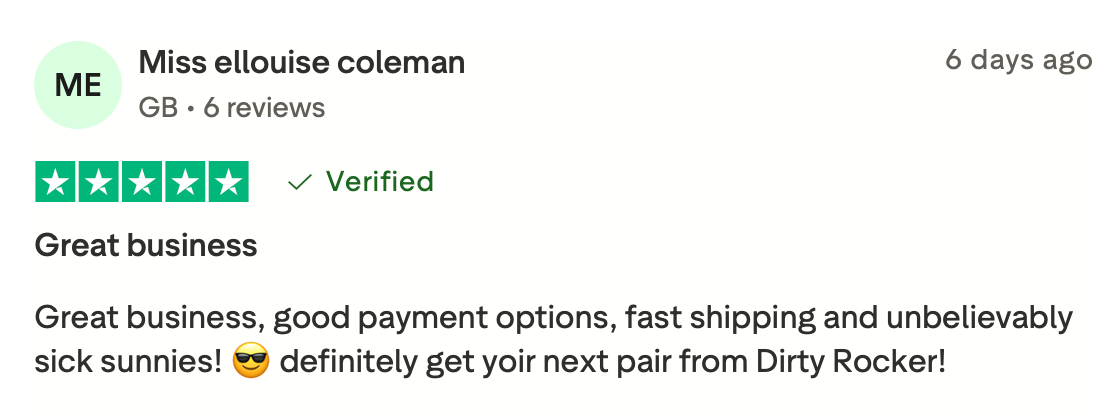Click the review body first line
1116x416 pixels.
[x=554, y=318]
